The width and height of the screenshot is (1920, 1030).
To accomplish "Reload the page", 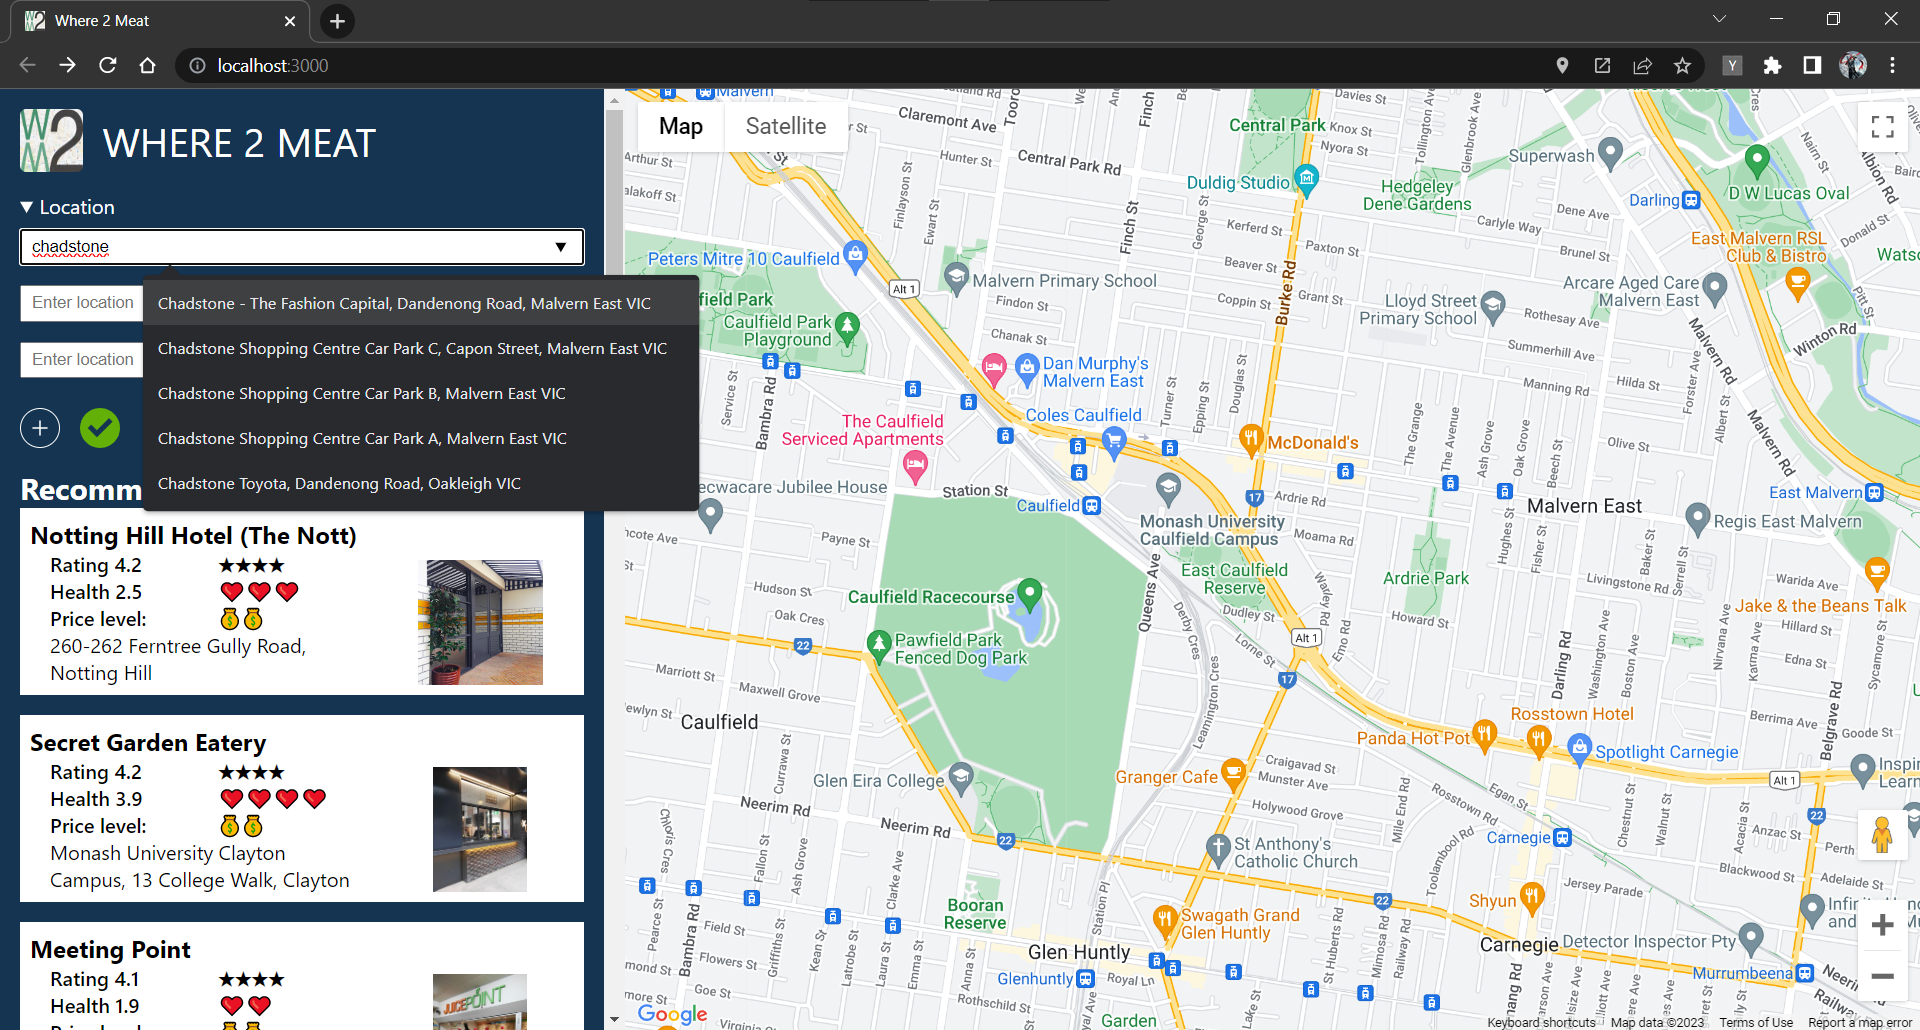I will (108, 66).
